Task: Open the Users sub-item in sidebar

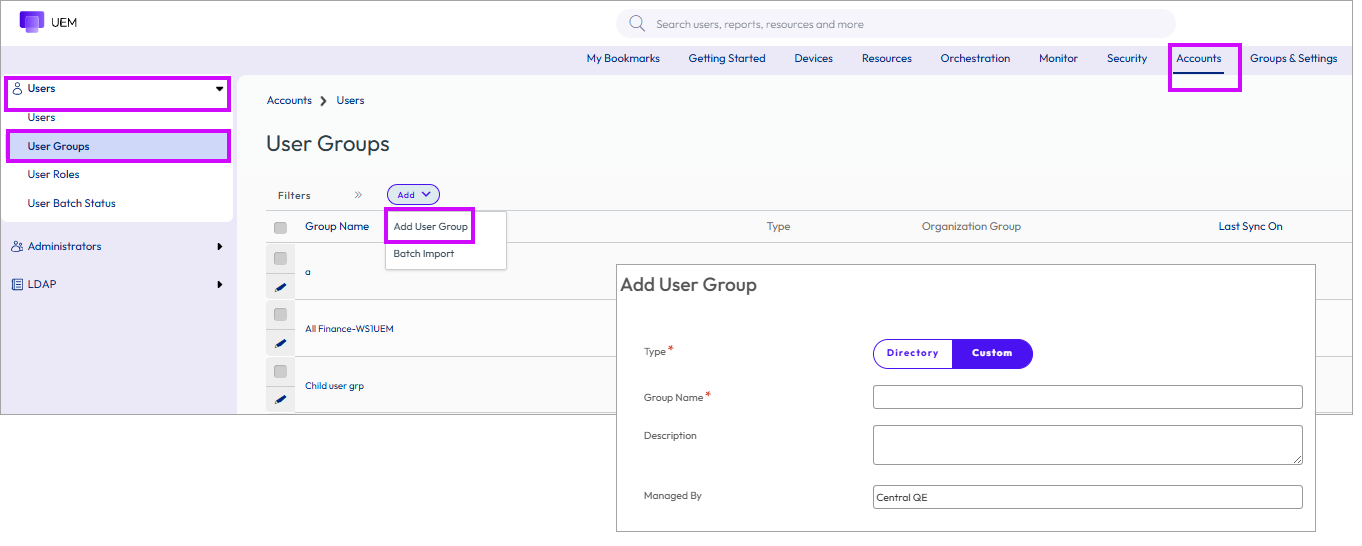Action: click(x=42, y=117)
